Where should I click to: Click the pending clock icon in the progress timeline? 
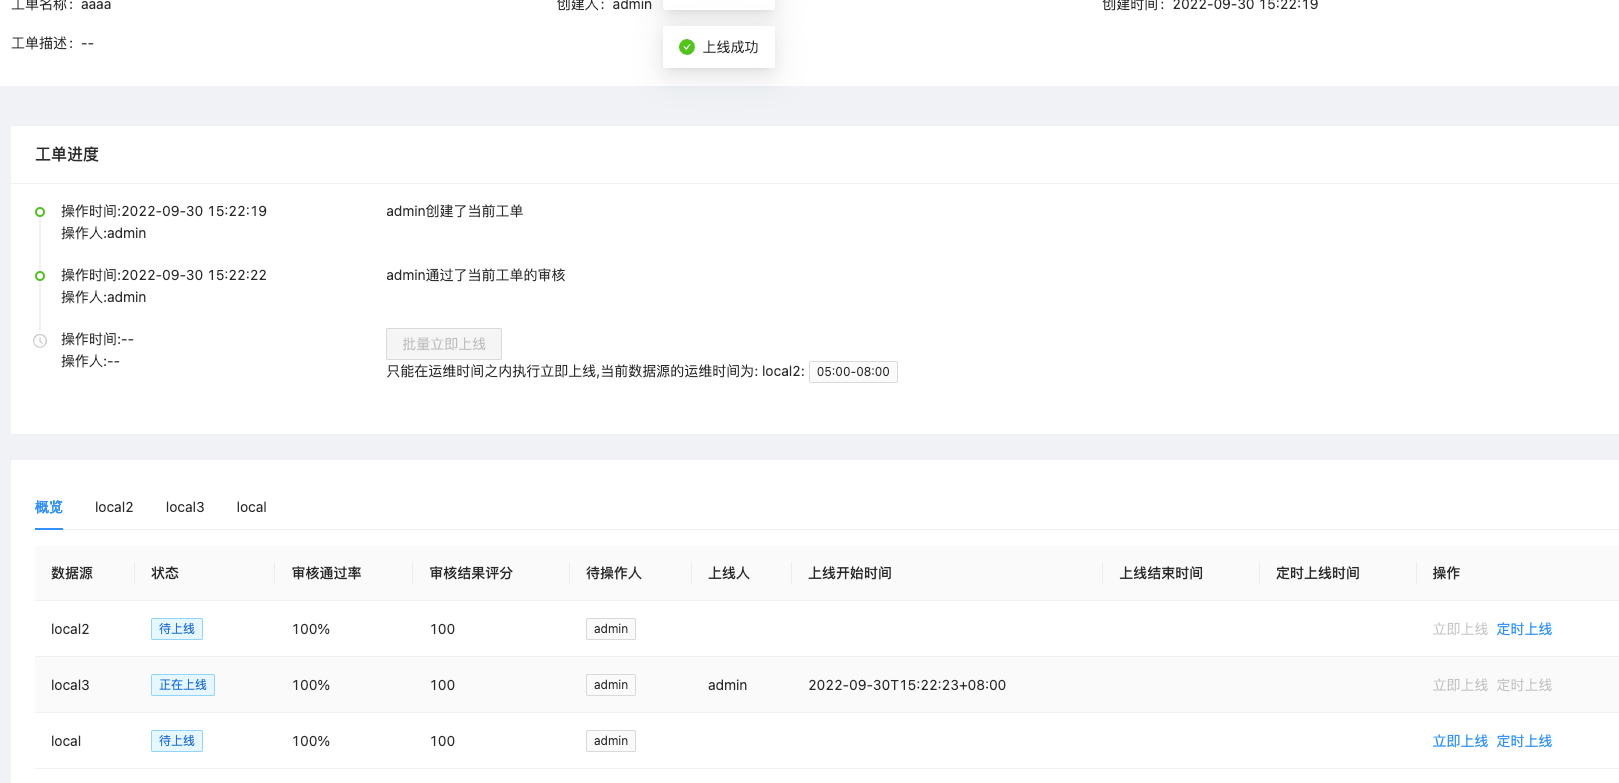click(x=40, y=341)
